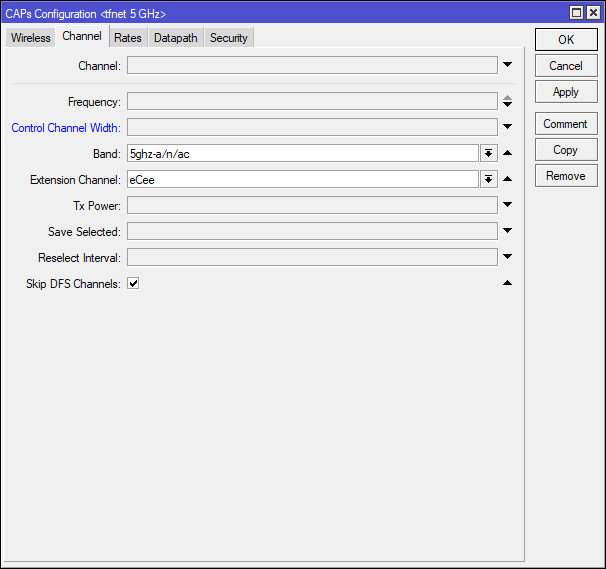Open the Band dropdown list
The image size is (606, 569).
pos(489,153)
